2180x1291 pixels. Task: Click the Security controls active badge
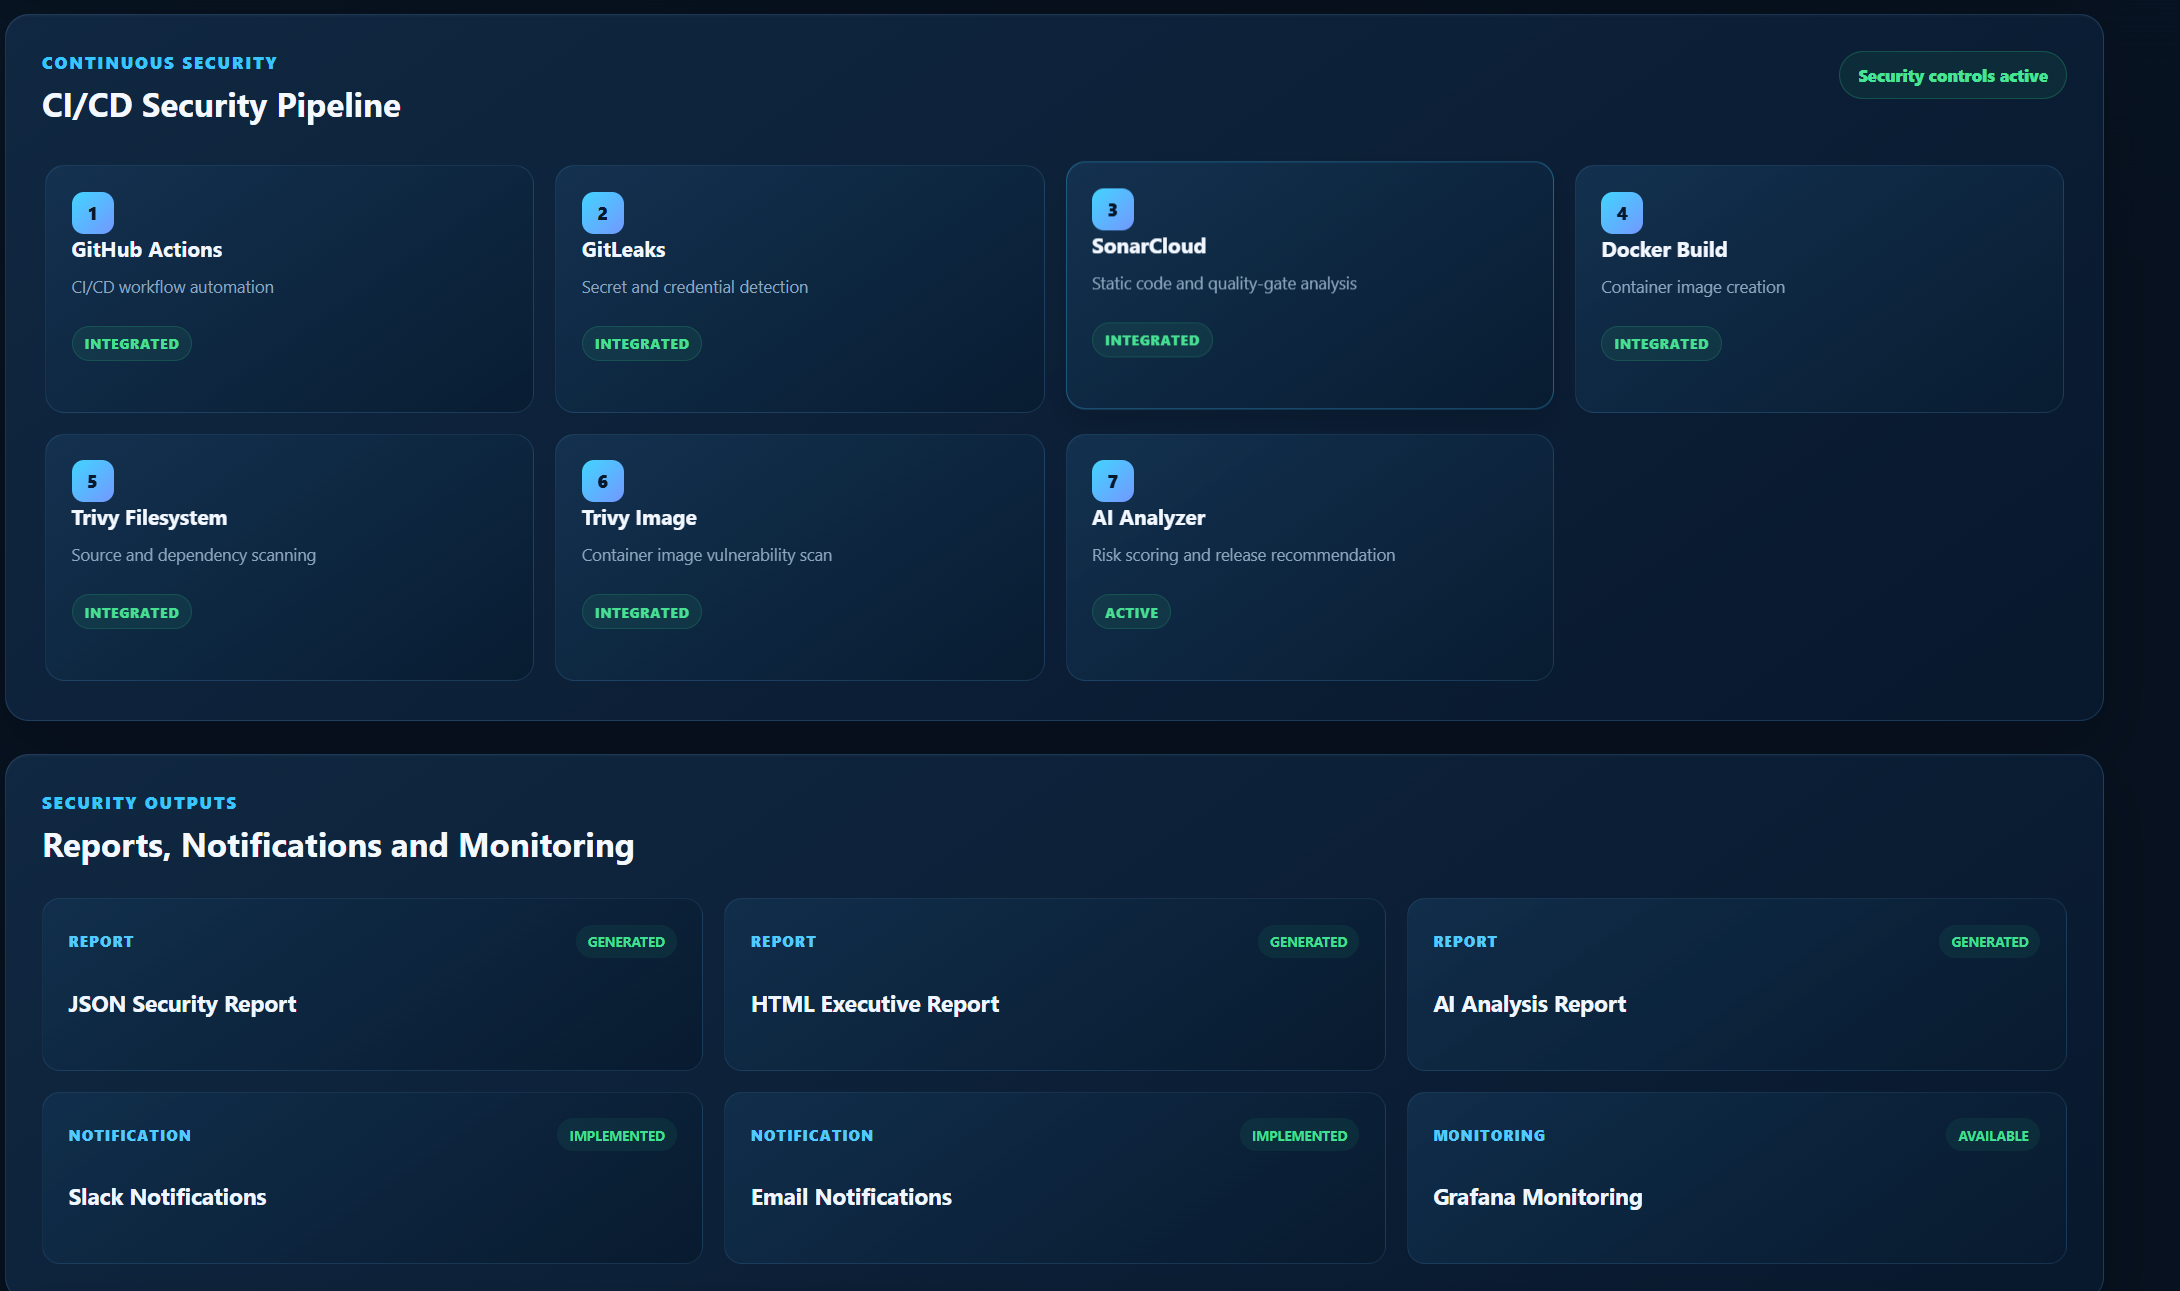click(x=1952, y=76)
